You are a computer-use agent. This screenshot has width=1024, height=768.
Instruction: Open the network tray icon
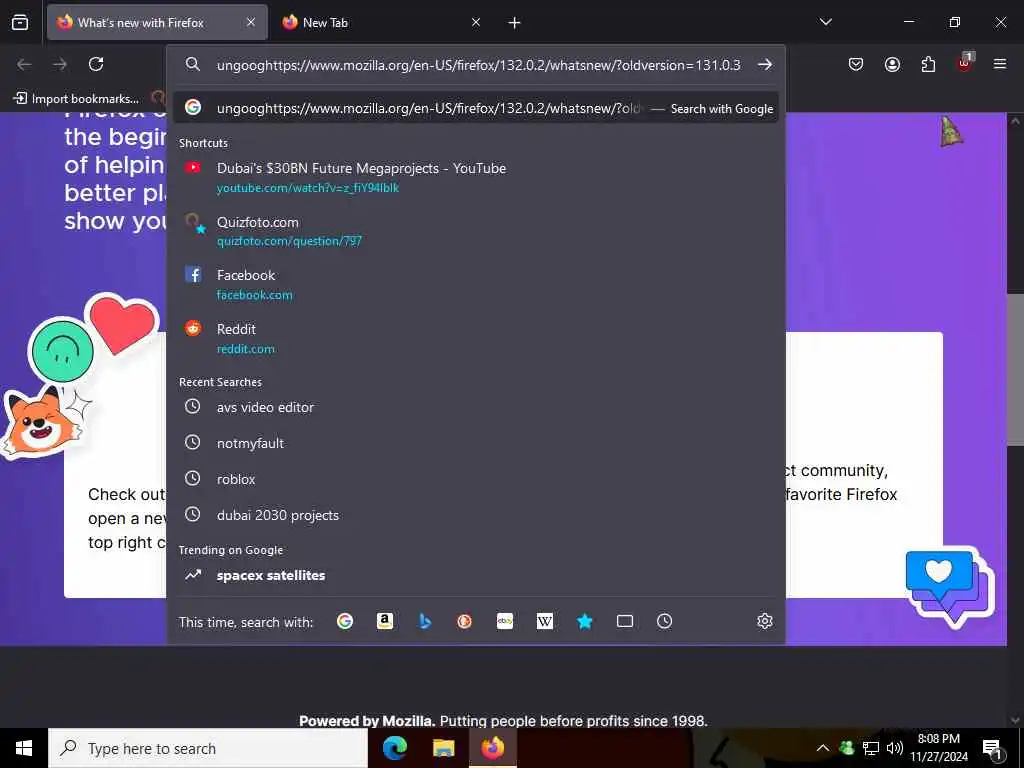click(871, 748)
